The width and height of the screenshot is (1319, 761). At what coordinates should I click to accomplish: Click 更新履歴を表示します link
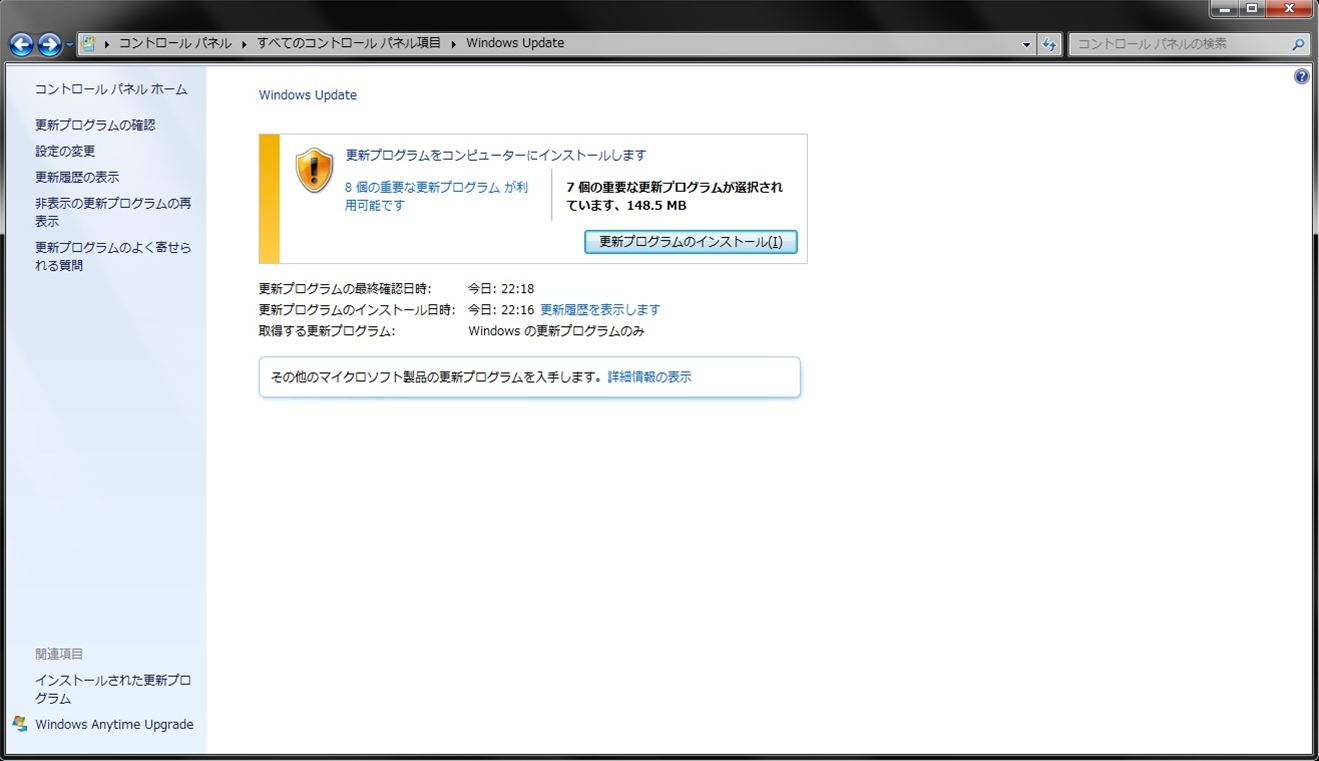[x=600, y=310]
